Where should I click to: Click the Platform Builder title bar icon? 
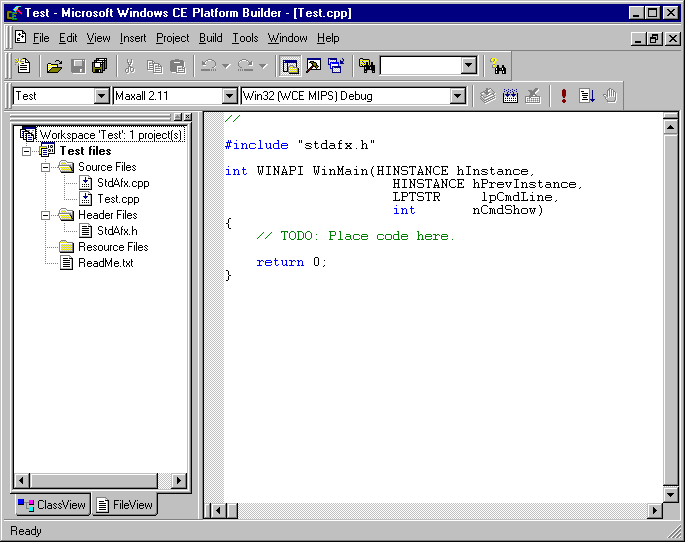click(14, 13)
